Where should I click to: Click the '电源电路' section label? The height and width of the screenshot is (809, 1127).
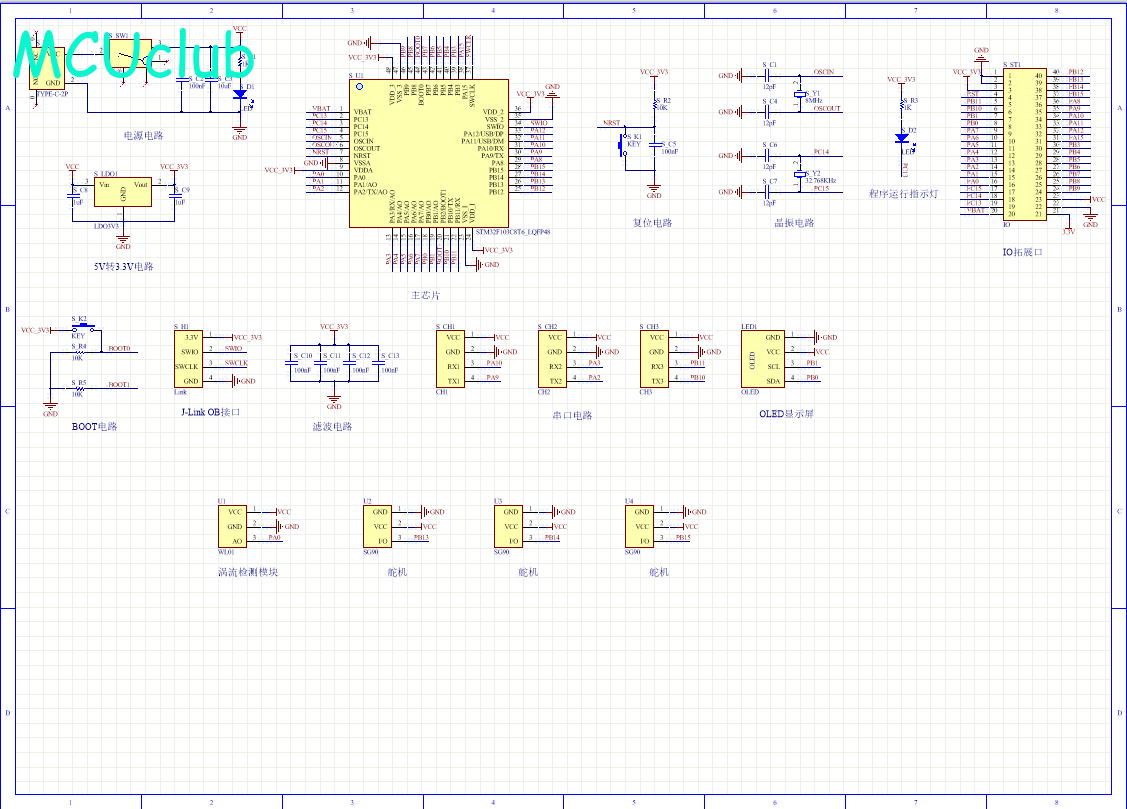click(x=144, y=135)
